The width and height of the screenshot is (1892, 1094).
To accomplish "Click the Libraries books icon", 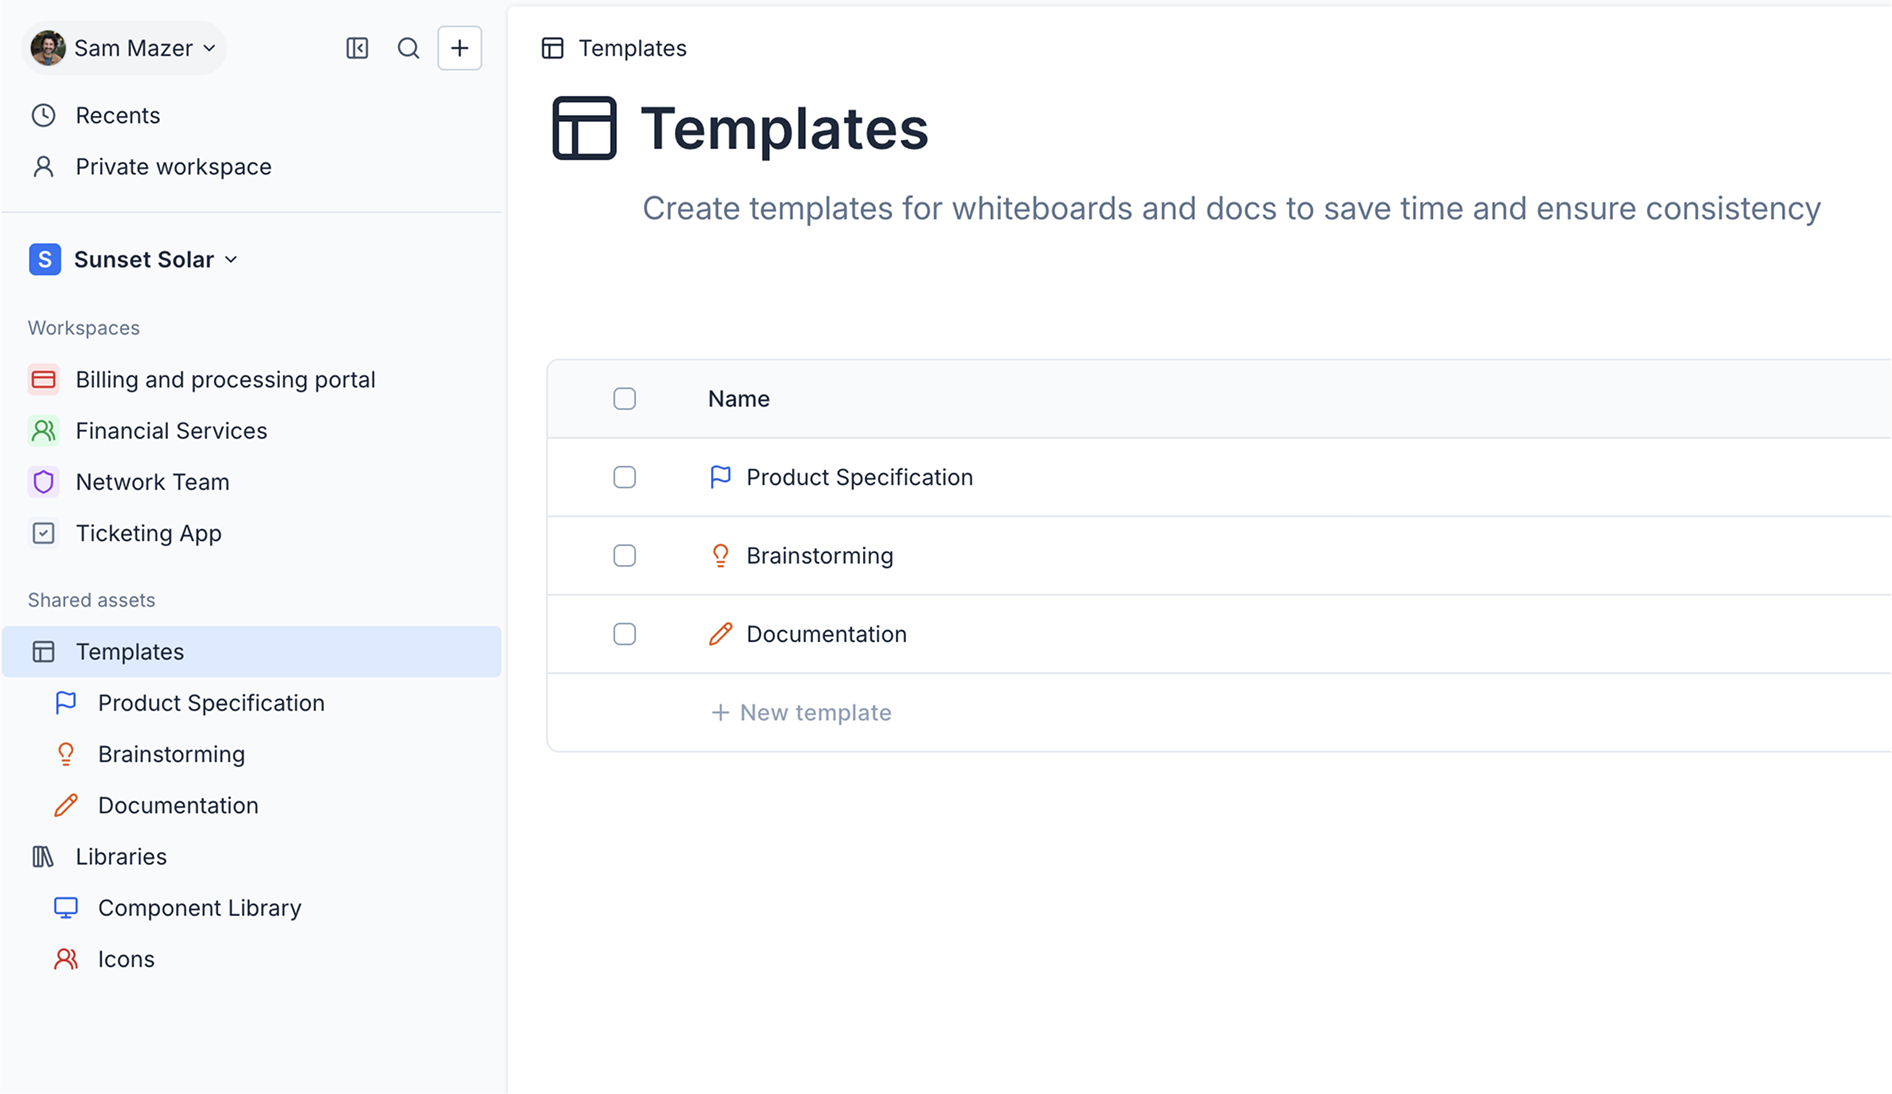I will 43,857.
